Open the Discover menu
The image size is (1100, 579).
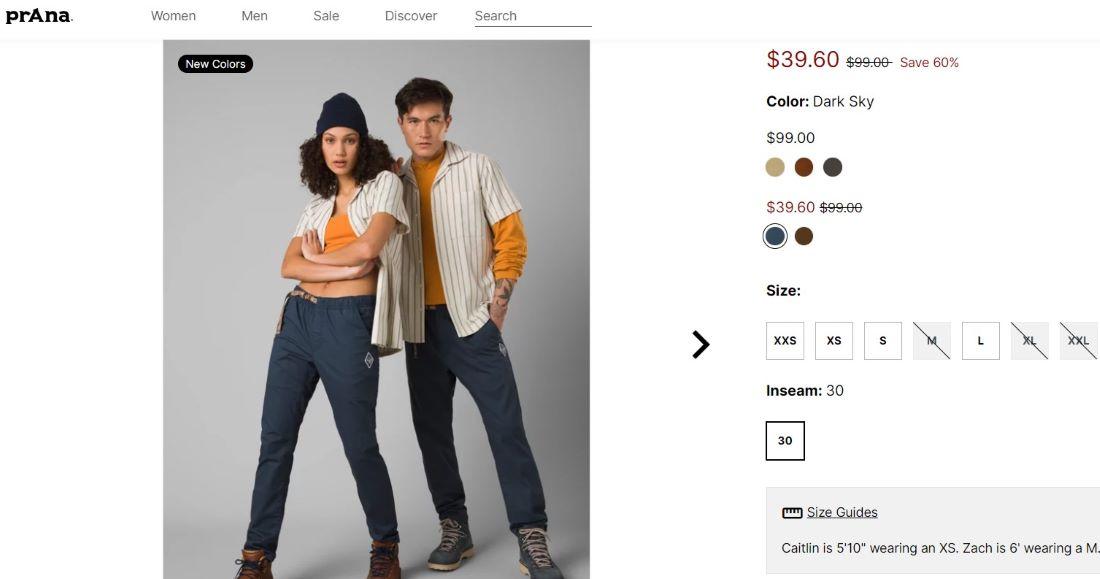coord(411,16)
